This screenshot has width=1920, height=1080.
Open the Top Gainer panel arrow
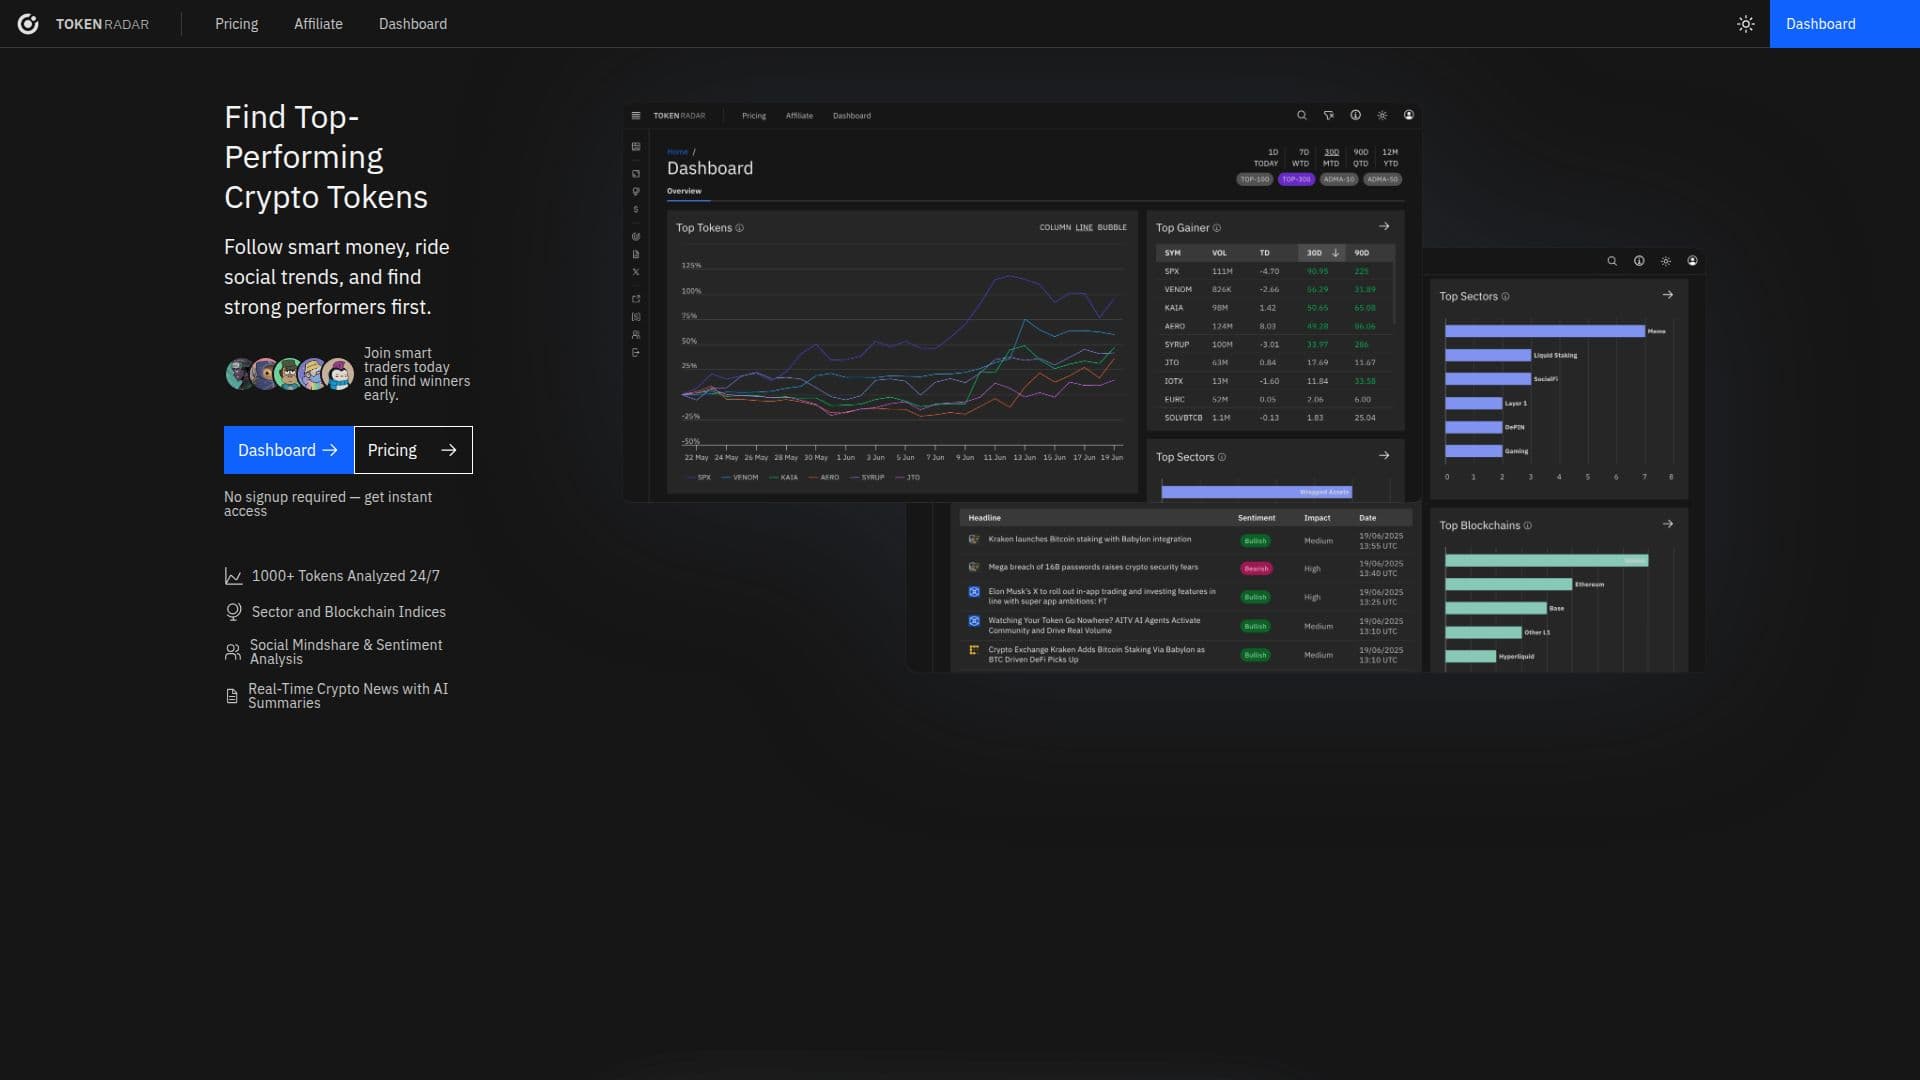[x=1384, y=227]
